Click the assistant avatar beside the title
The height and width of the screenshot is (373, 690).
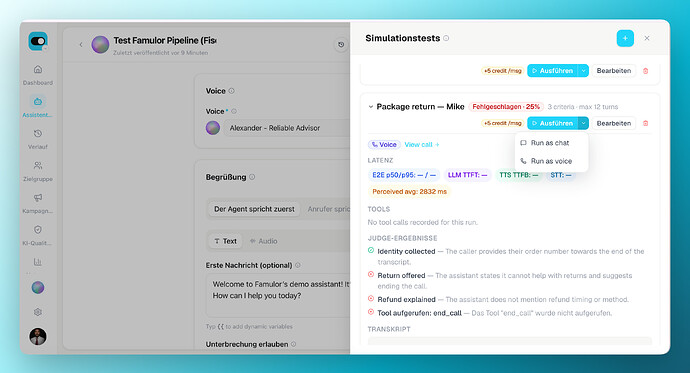100,44
